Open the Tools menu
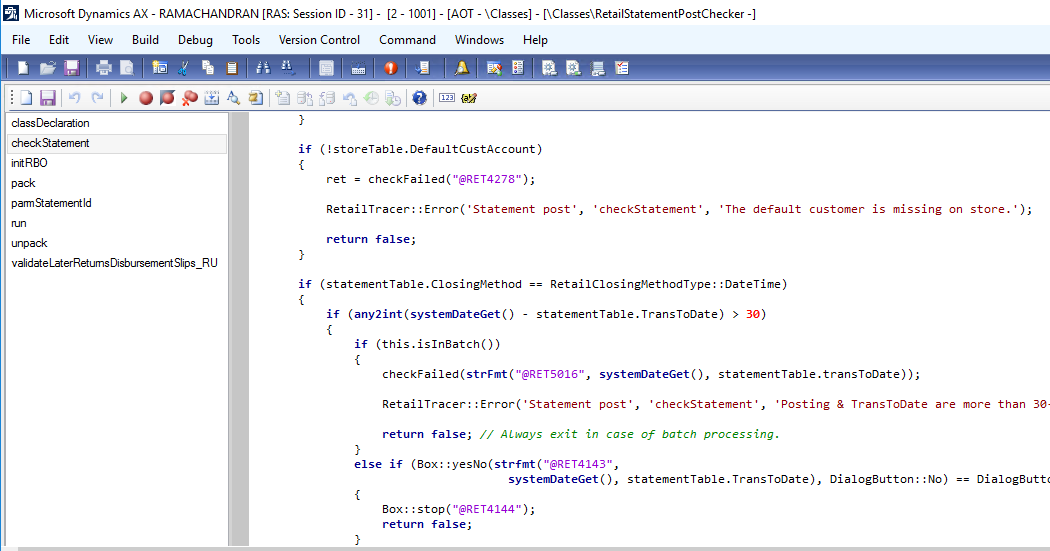Image resolution: width=1050 pixels, height=551 pixels. (x=246, y=40)
